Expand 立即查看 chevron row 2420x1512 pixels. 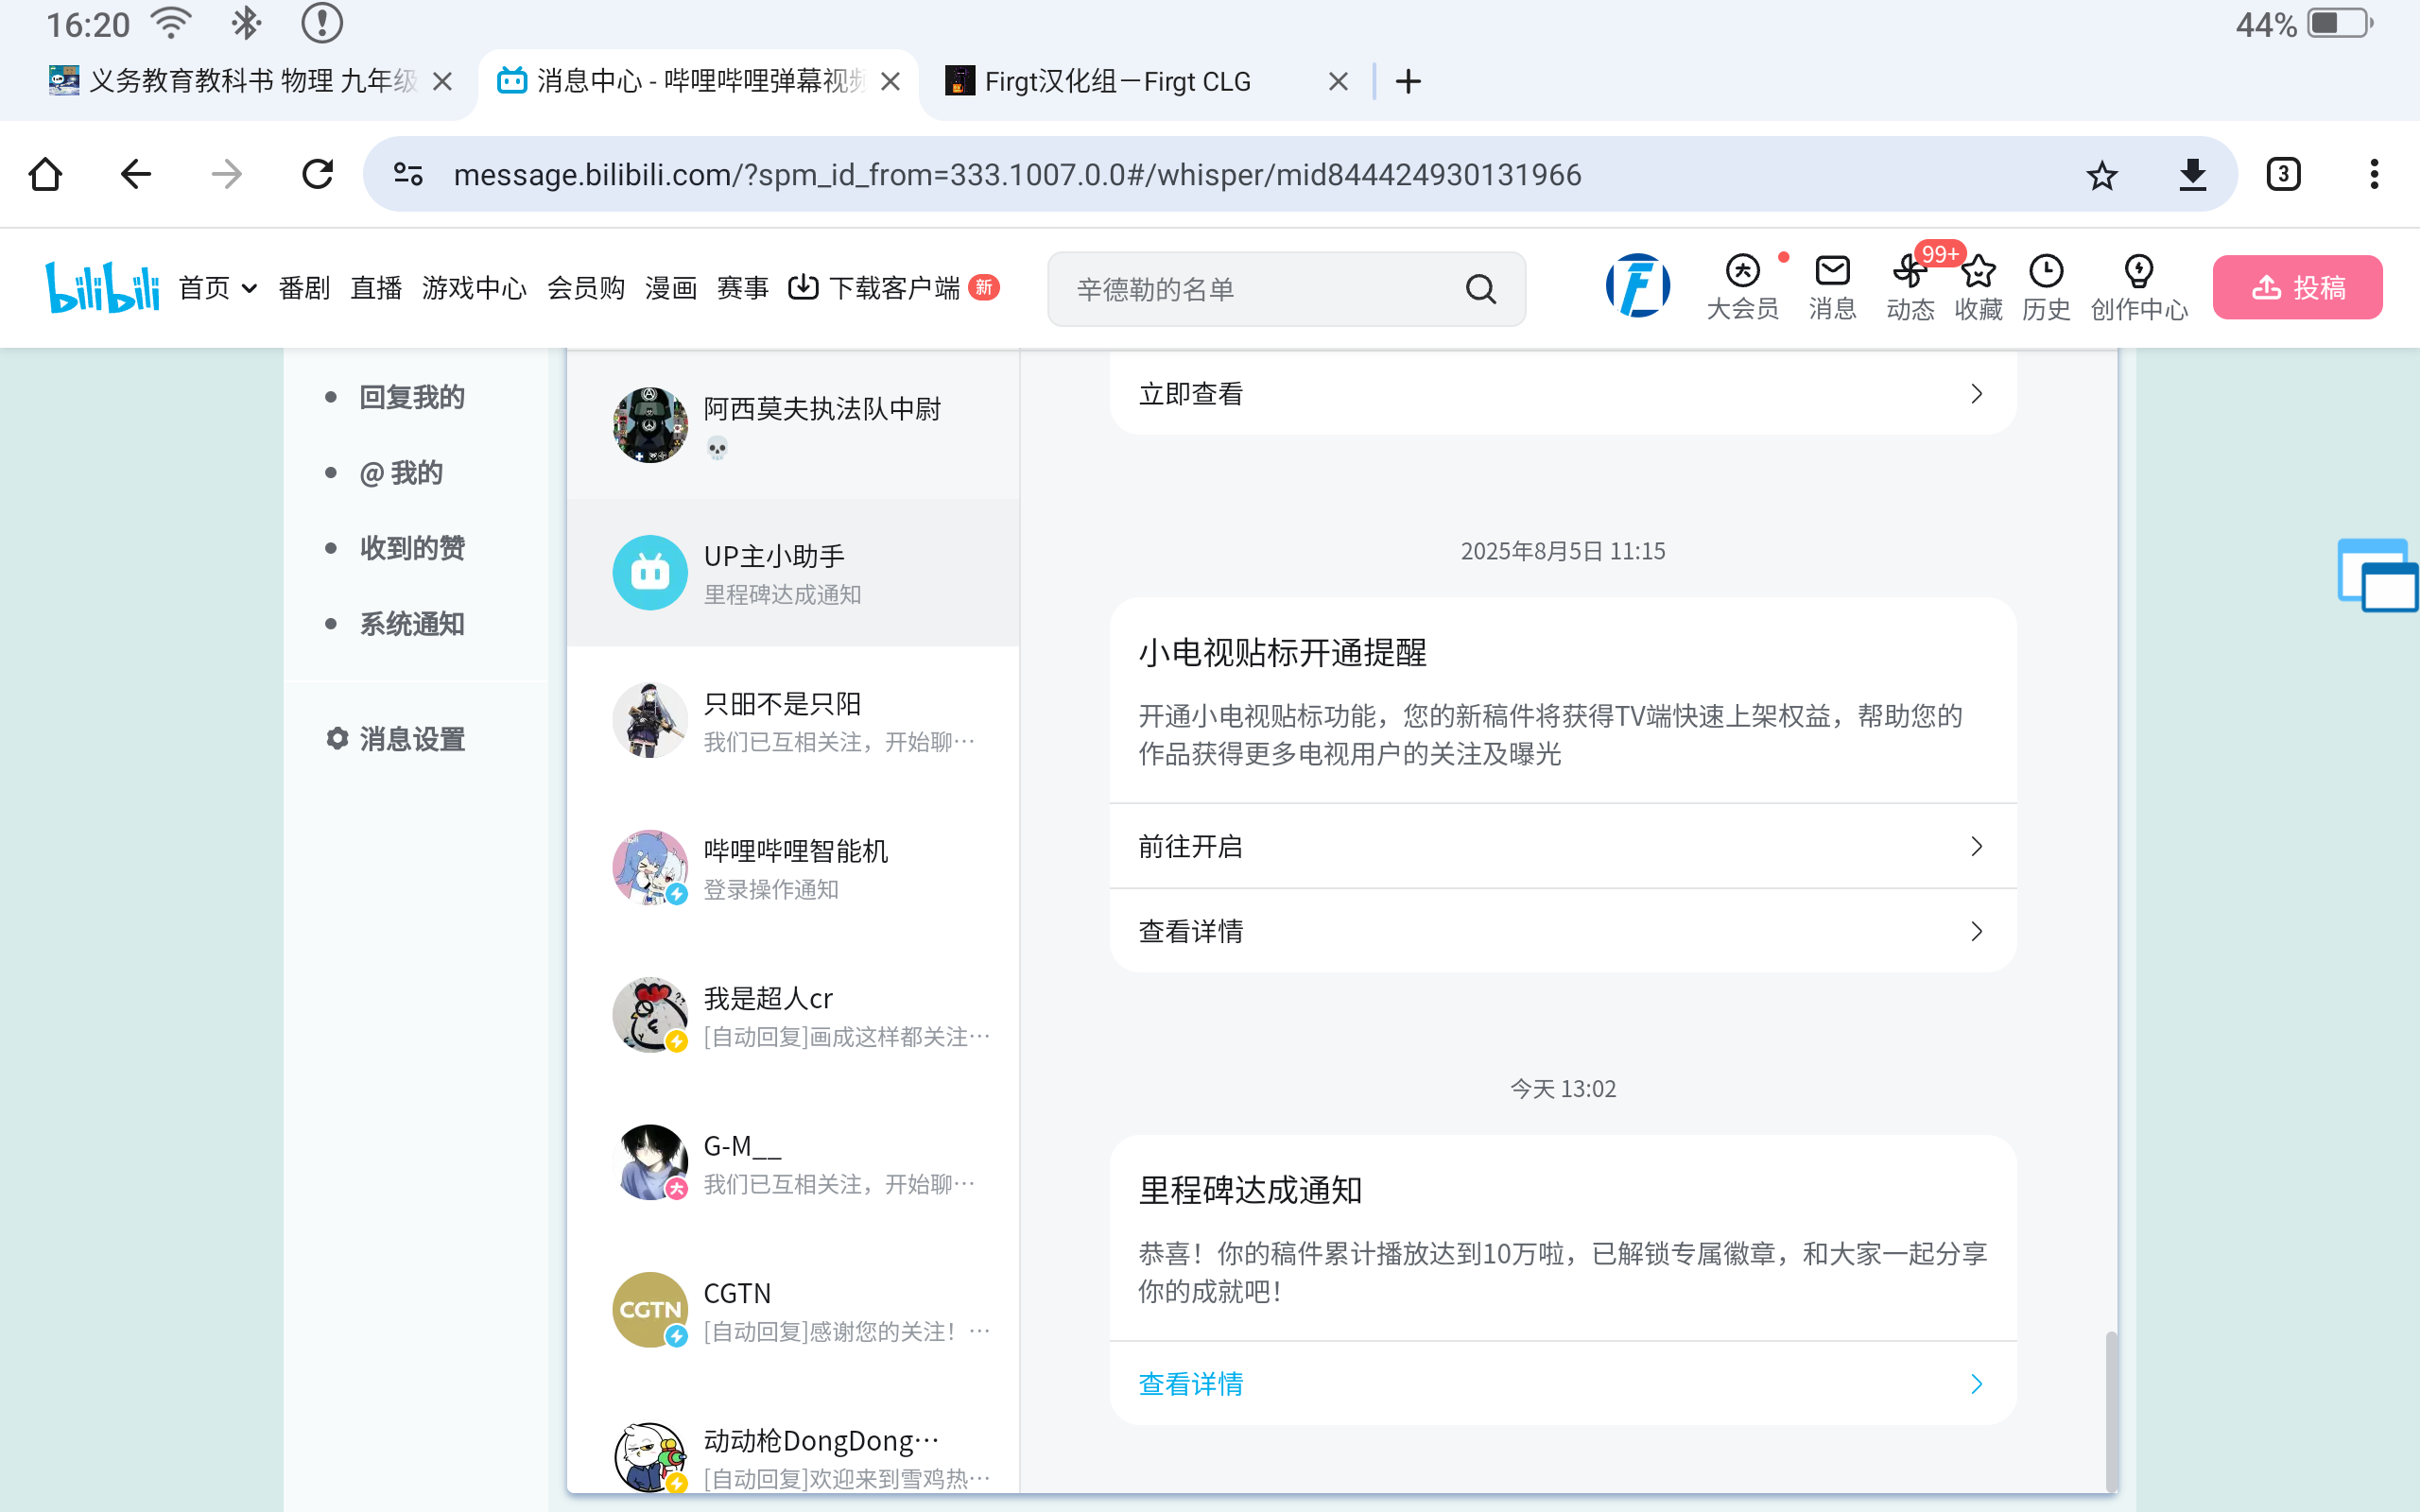(1562, 394)
